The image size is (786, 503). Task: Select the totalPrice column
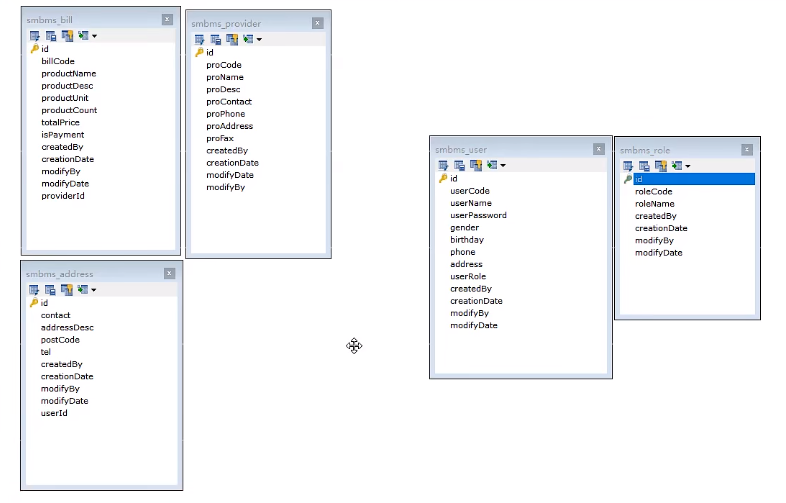click(x=60, y=122)
